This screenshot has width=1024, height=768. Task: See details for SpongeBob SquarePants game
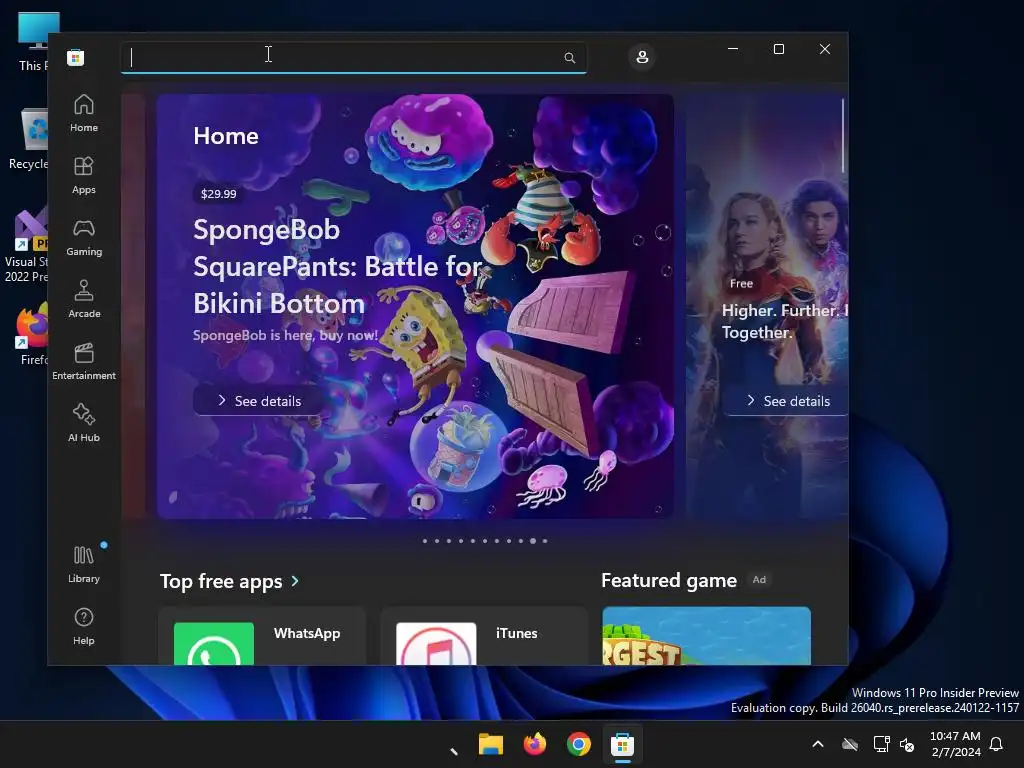pos(259,401)
